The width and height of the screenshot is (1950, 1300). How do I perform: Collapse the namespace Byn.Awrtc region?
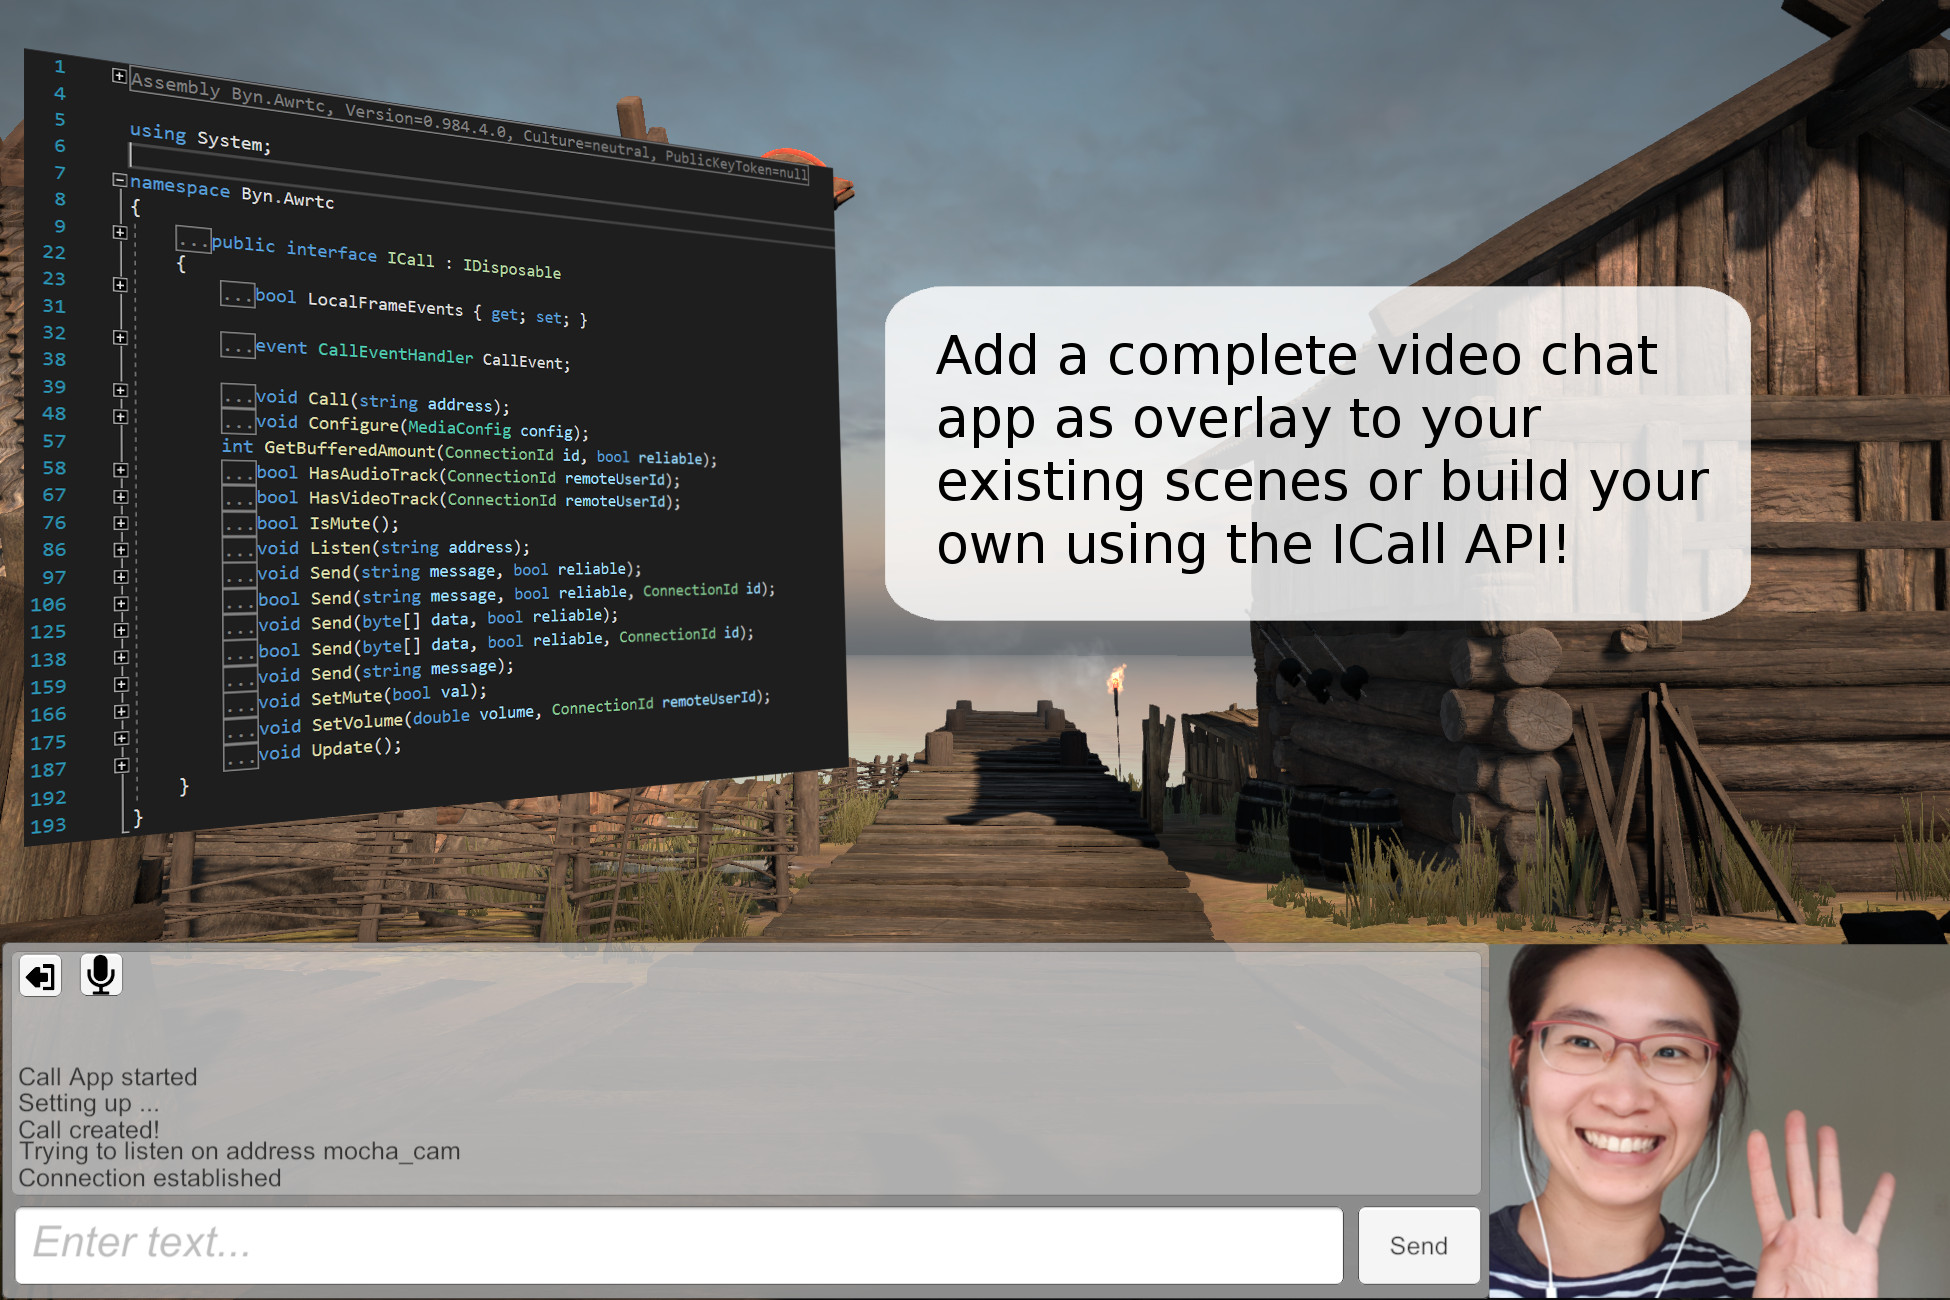click(121, 180)
